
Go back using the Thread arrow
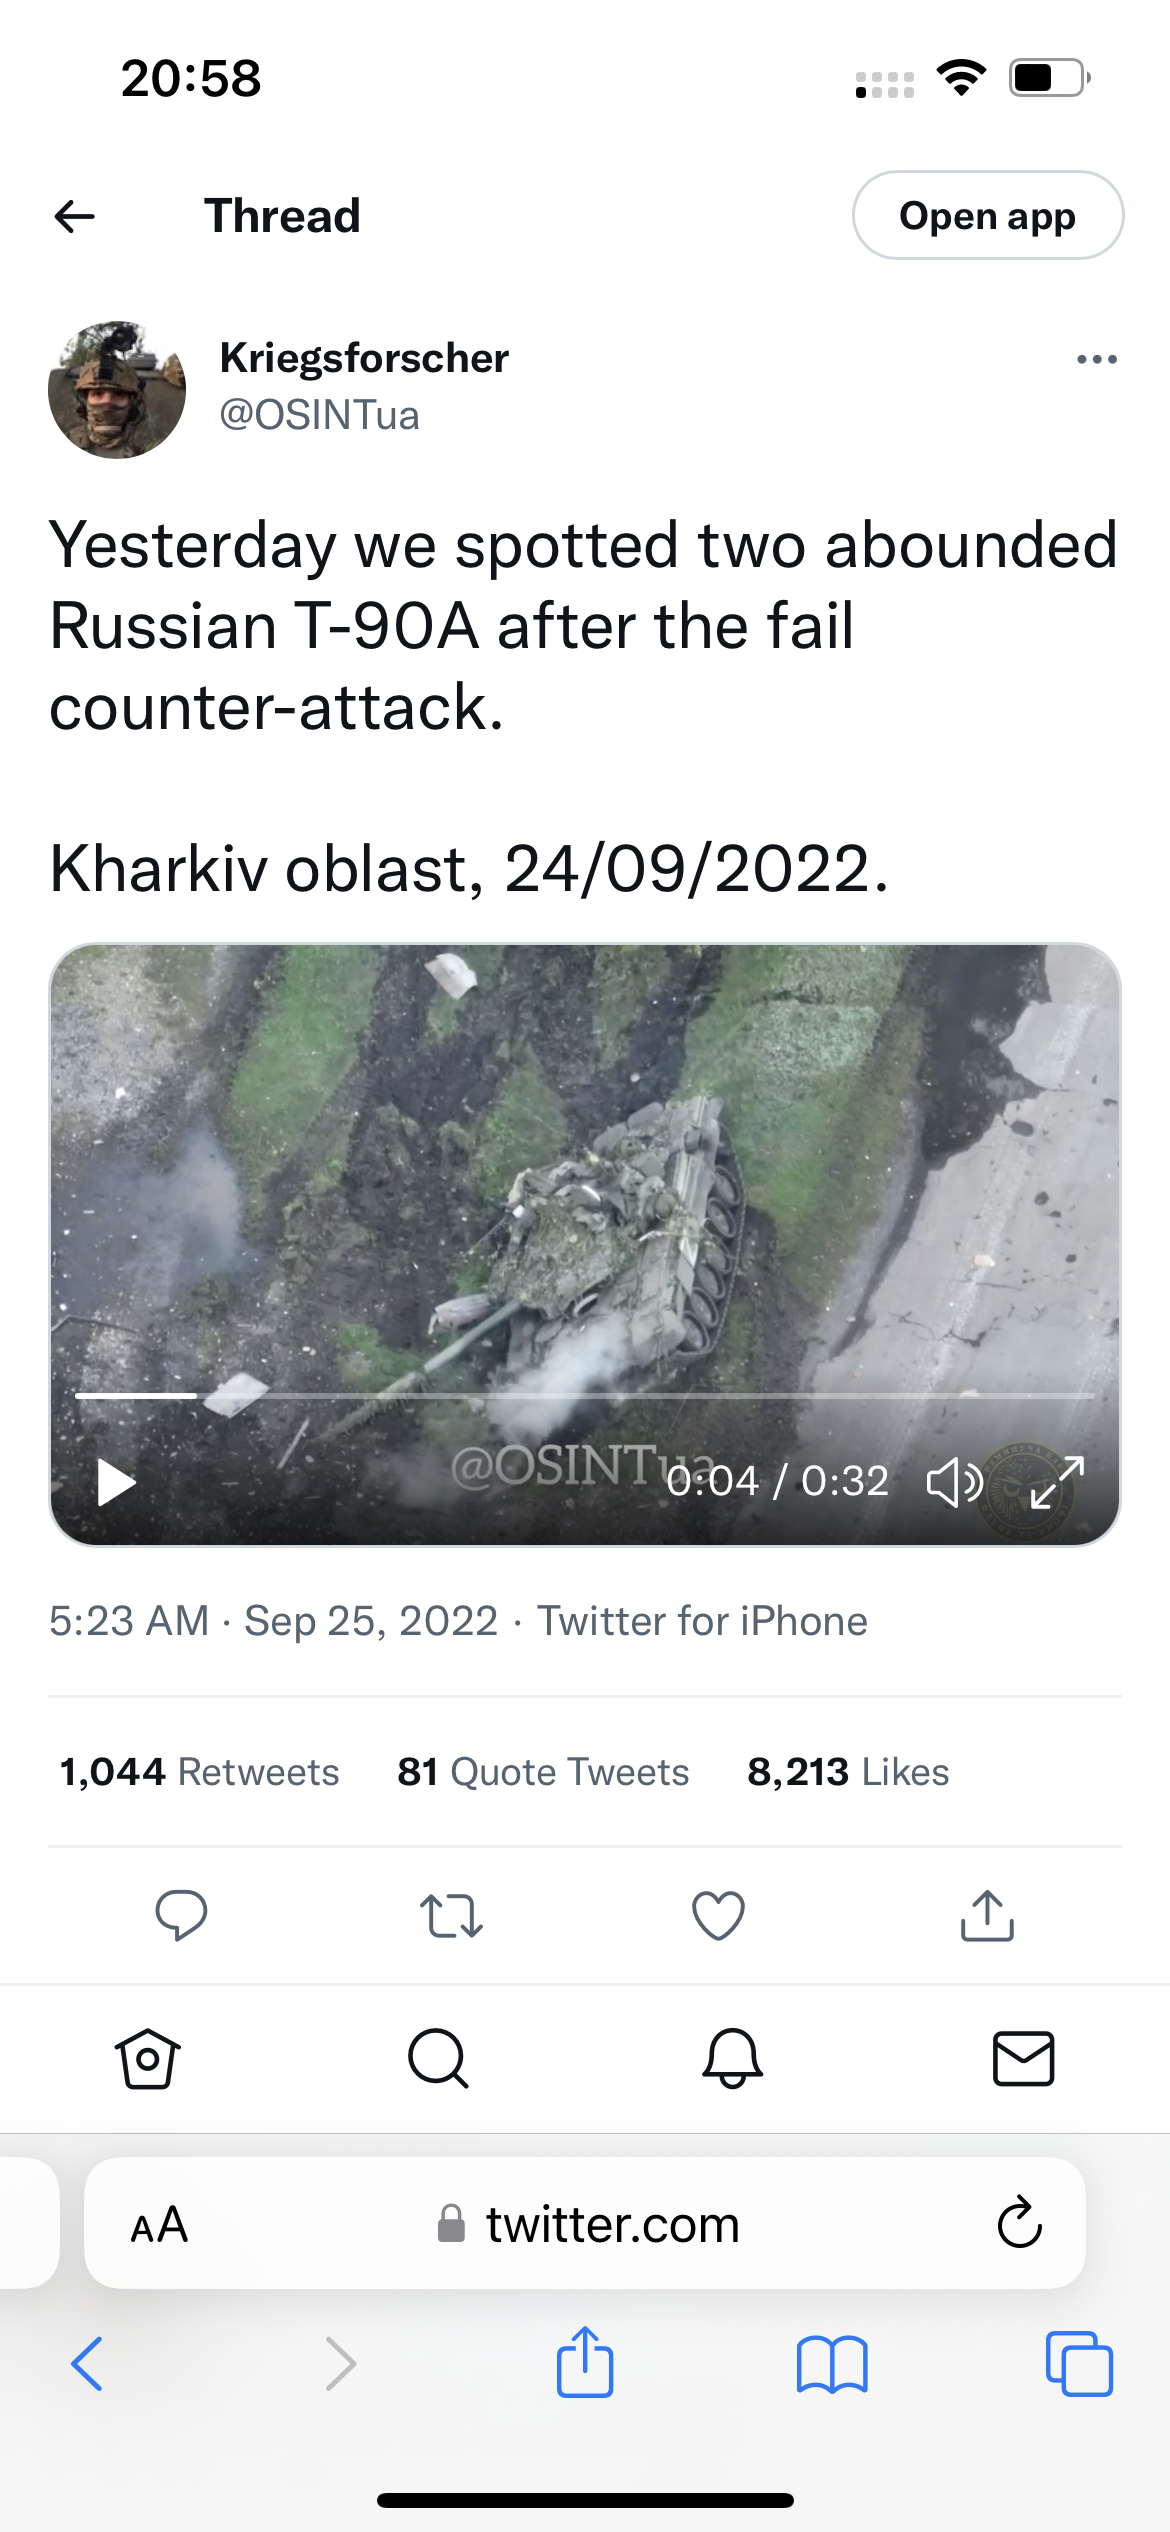[74, 216]
